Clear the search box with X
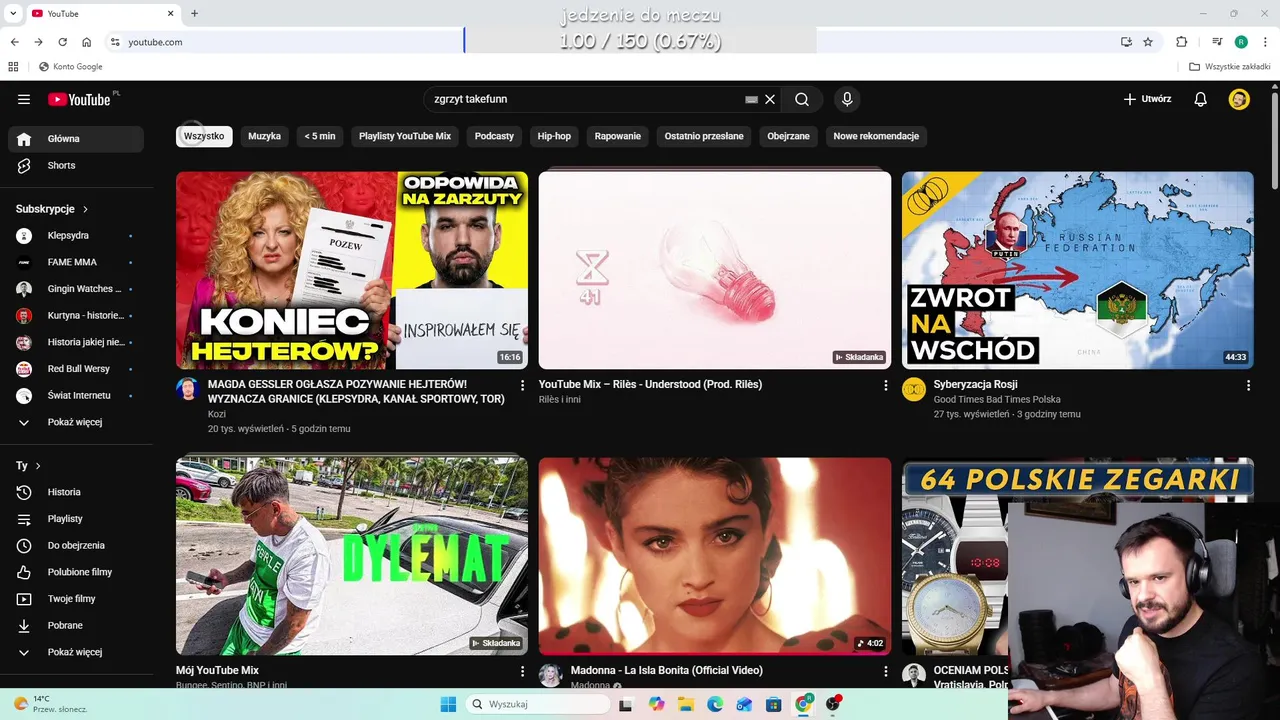 [x=770, y=99]
